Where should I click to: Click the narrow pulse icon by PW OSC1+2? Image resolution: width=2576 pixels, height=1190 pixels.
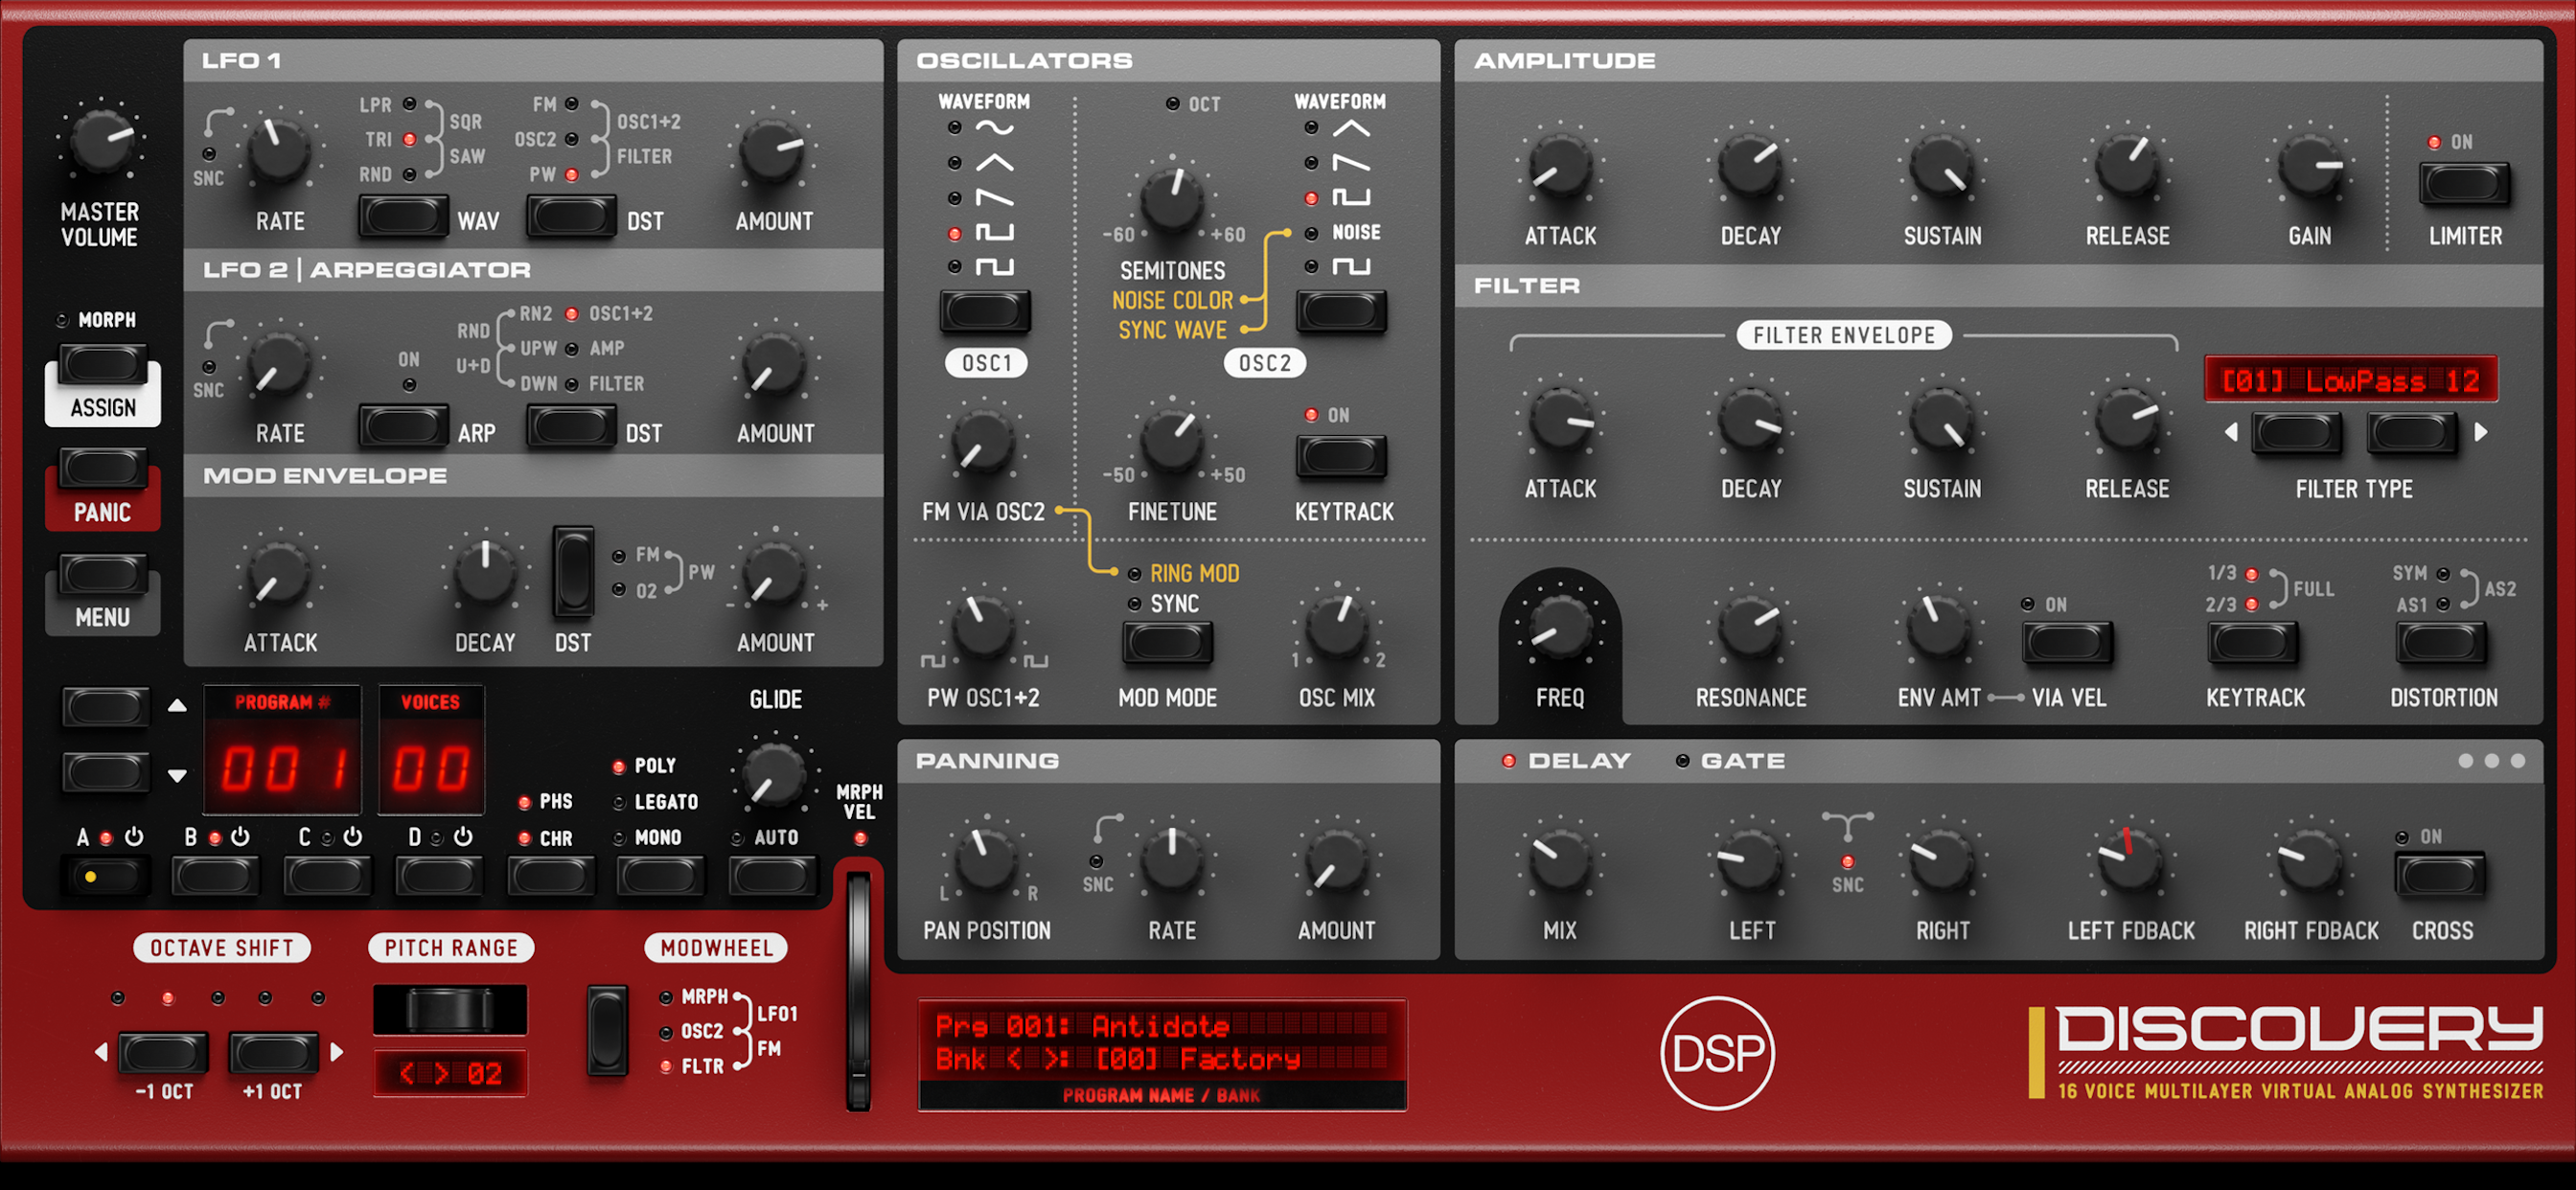click(932, 661)
